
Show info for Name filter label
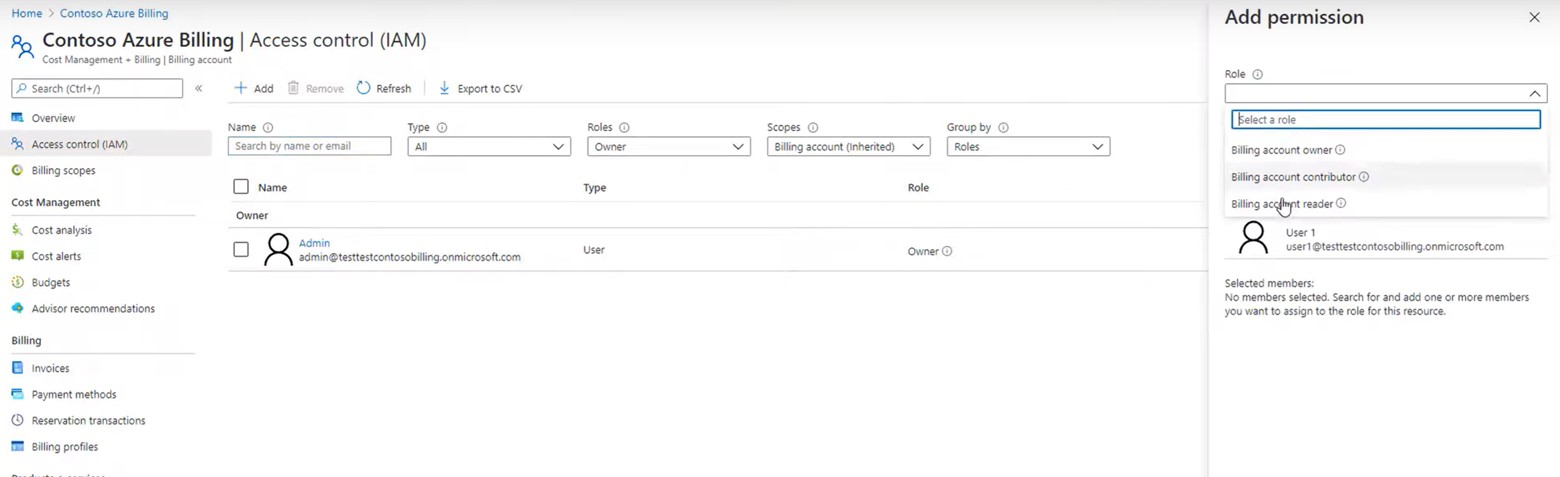268,128
